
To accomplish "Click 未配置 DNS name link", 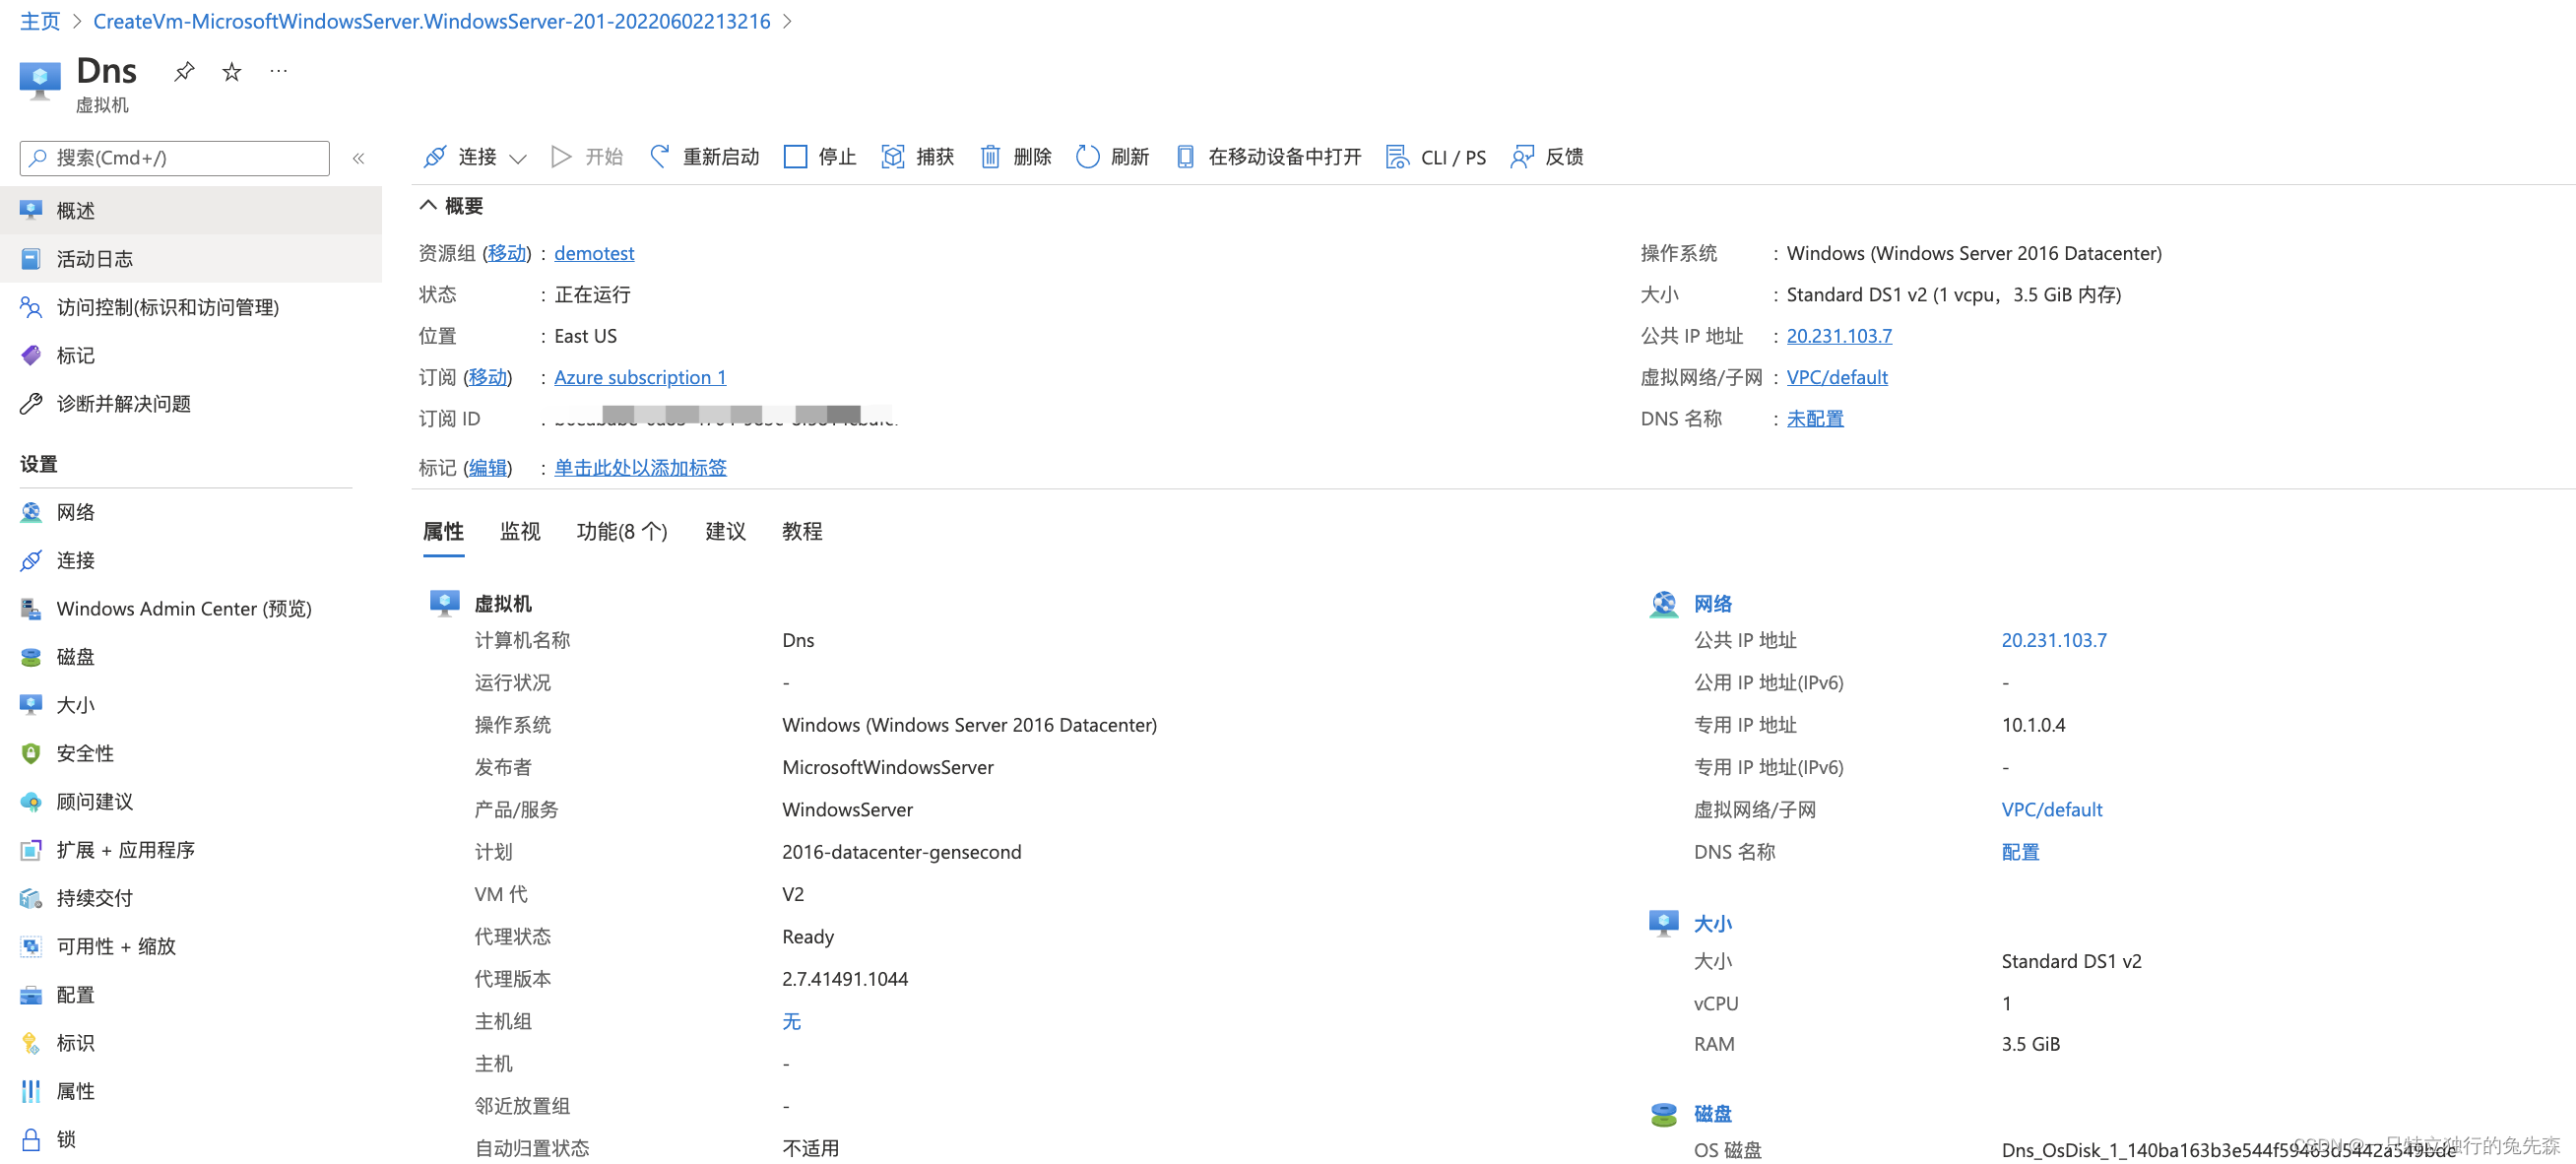I will point(1815,418).
